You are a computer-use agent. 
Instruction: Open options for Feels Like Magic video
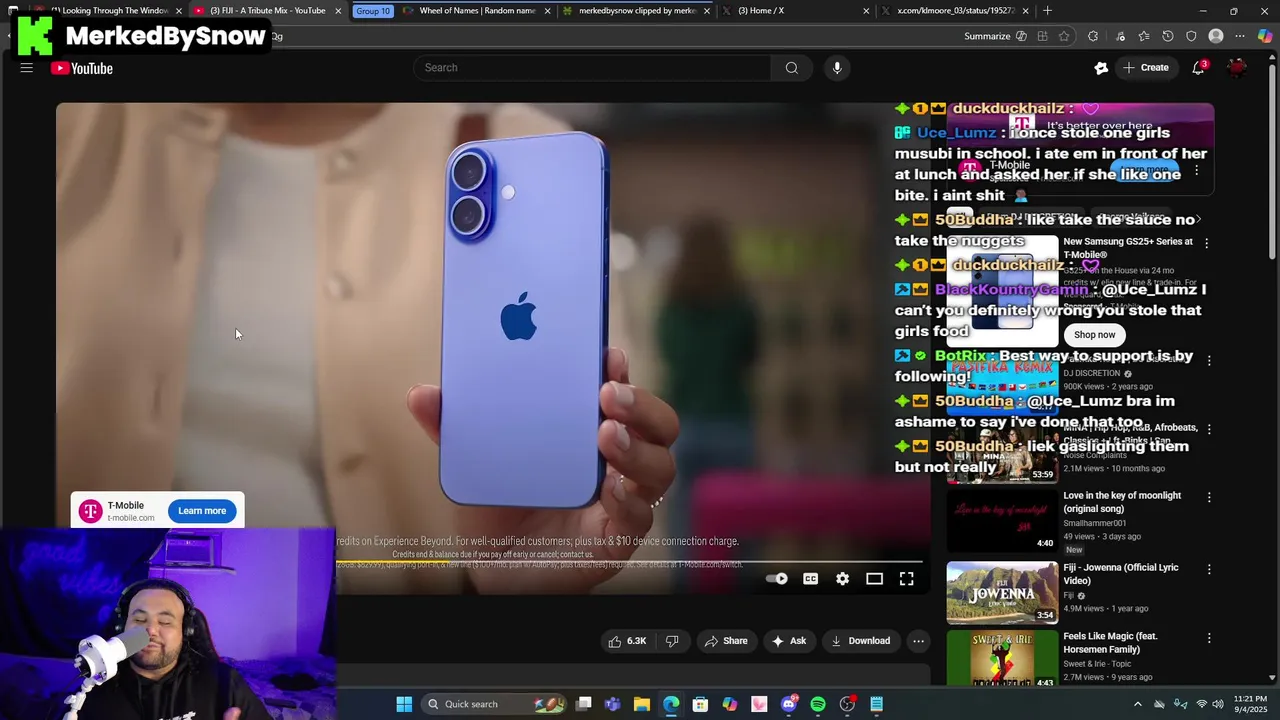coord(1208,638)
